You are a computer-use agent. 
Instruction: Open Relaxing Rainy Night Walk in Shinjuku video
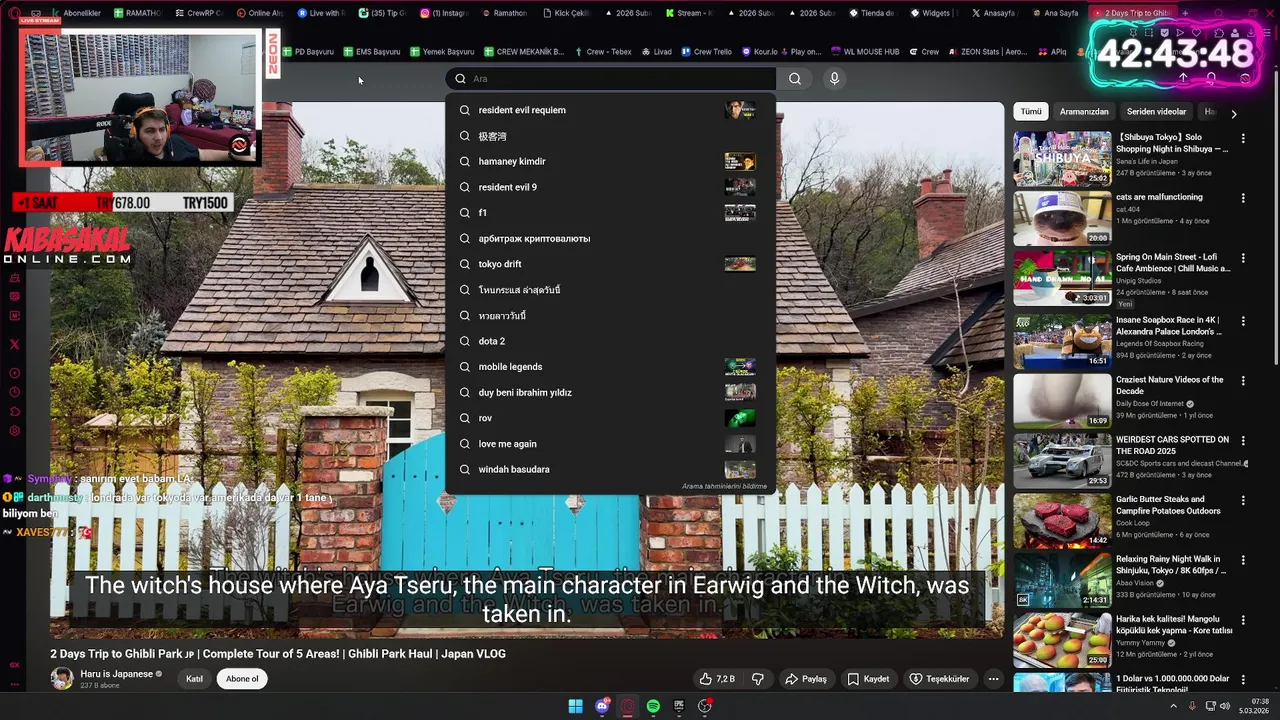tap(1062, 581)
